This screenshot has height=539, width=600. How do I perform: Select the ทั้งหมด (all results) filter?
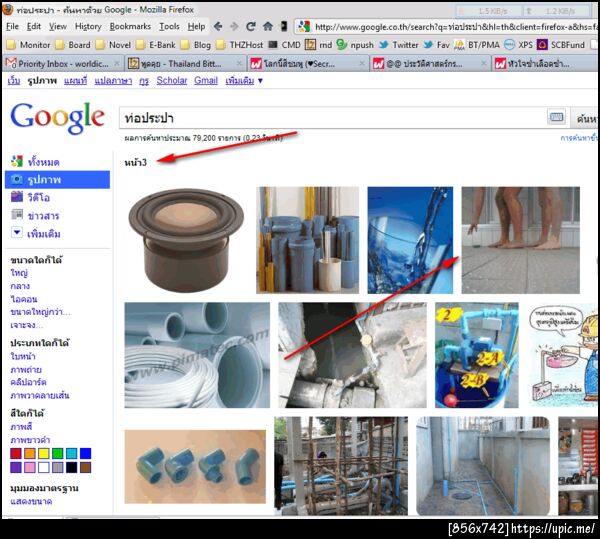point(36,162)
